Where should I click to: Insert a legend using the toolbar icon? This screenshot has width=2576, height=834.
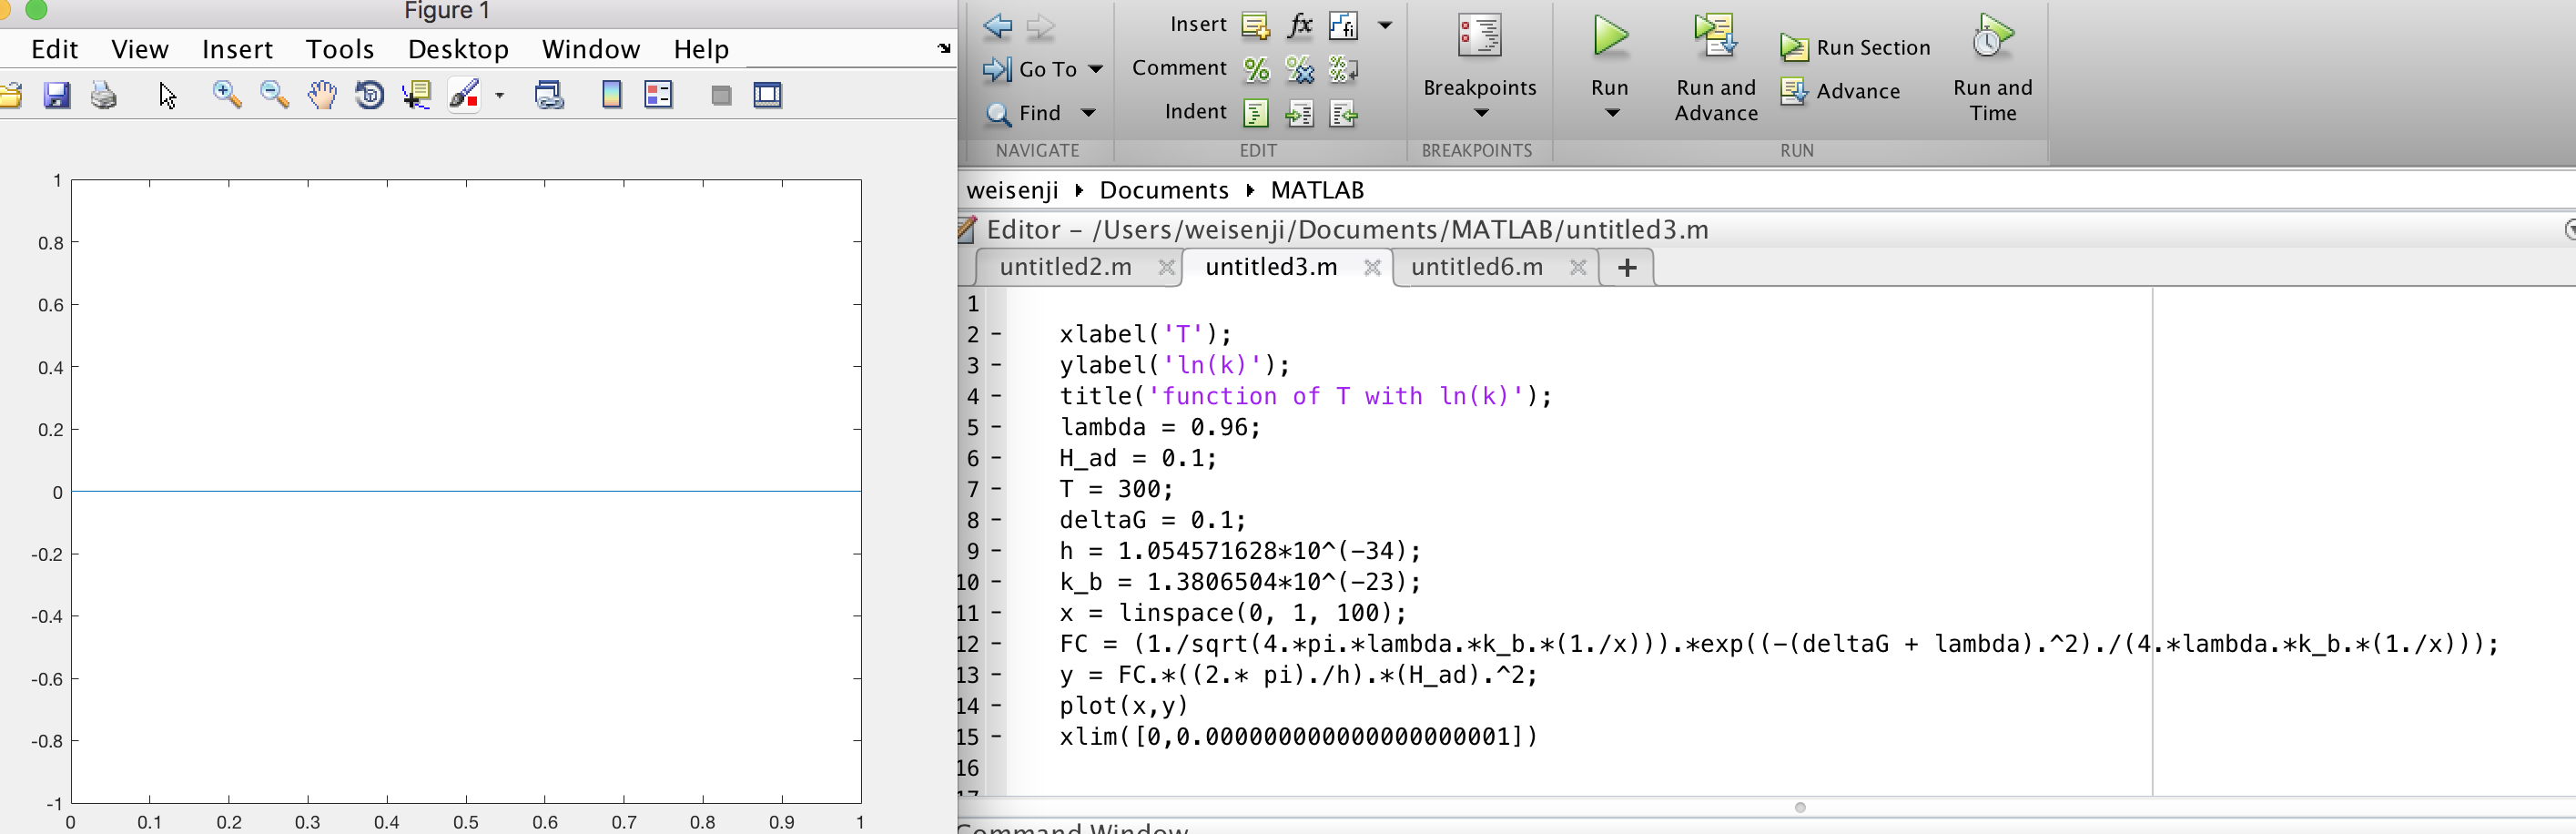click(659, 95)
